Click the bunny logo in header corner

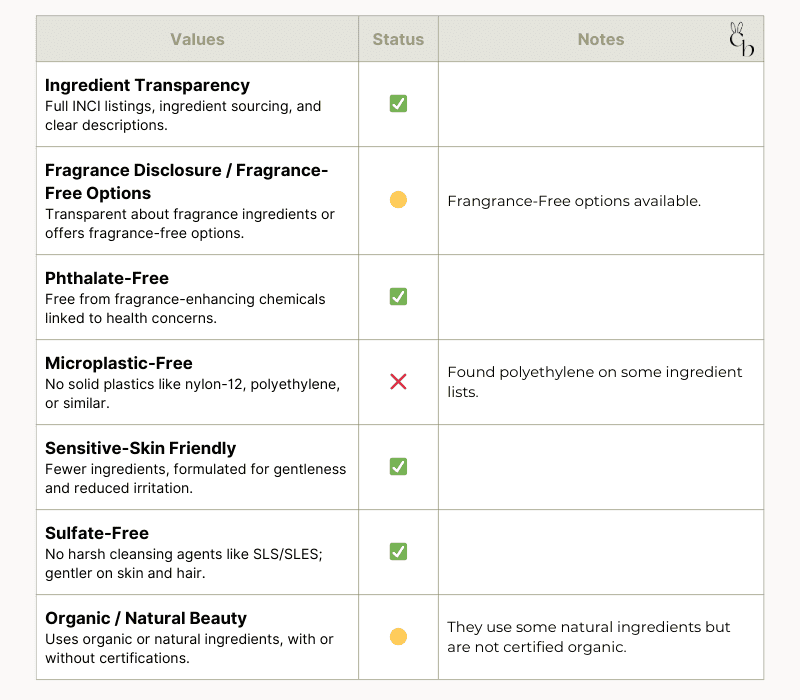741,39
